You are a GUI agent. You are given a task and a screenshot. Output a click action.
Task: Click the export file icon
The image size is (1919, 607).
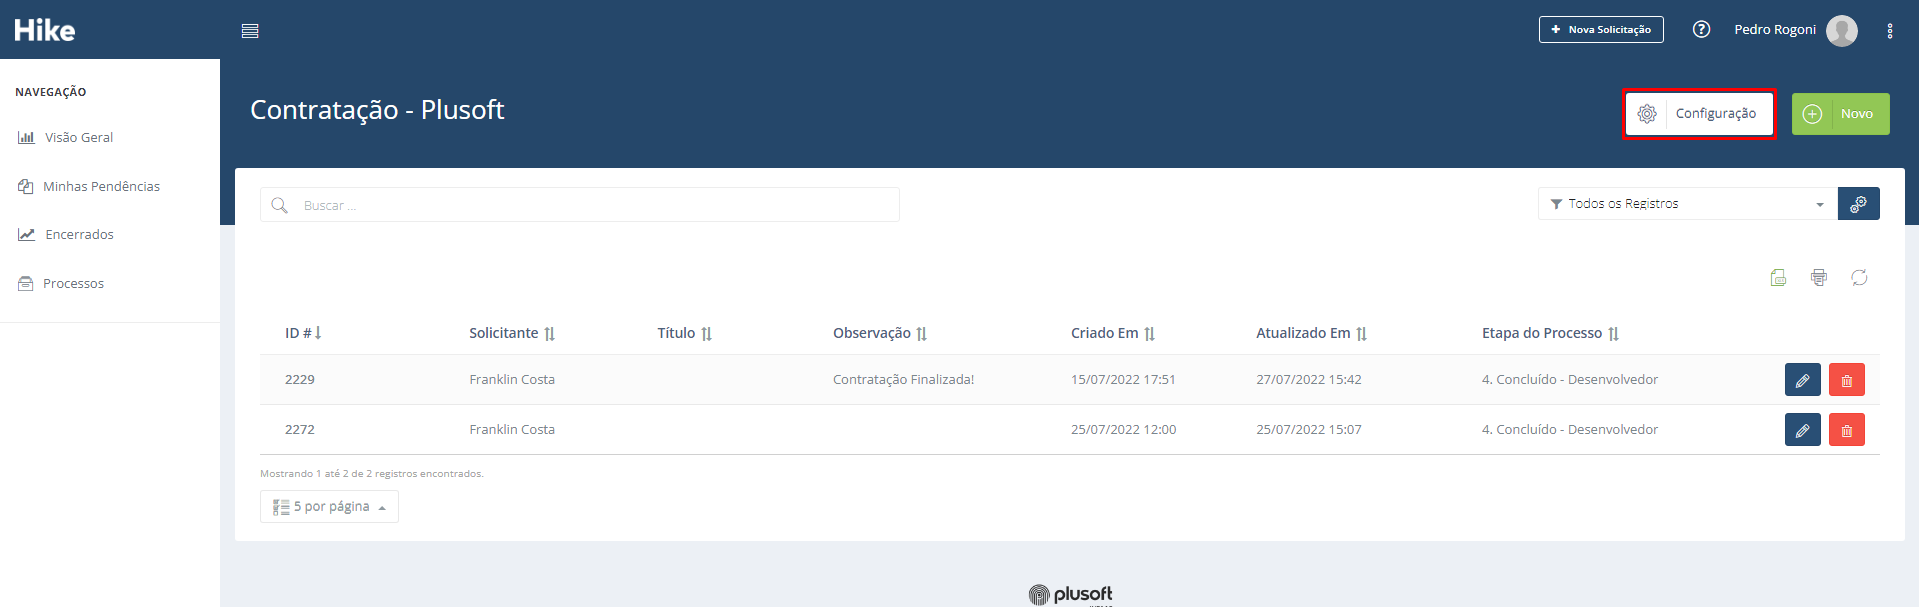click(1778, 278)
